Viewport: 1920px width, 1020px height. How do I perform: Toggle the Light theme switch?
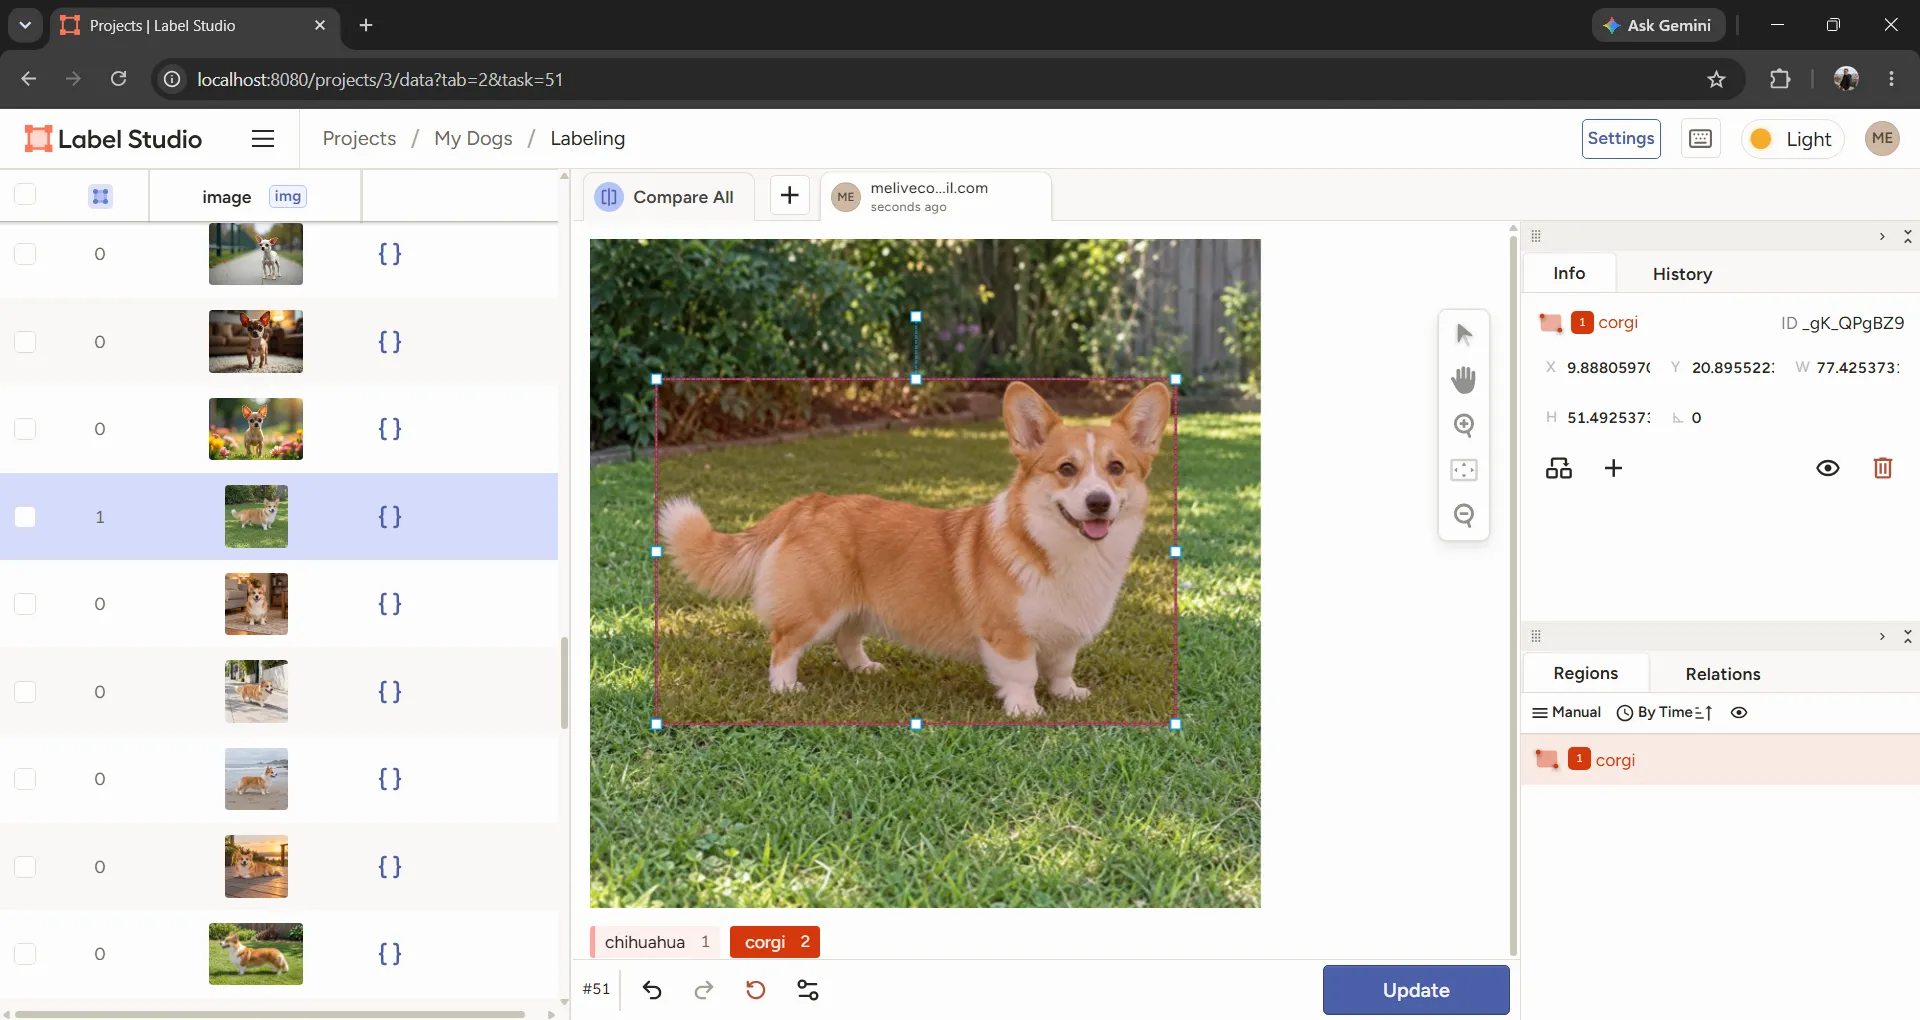(x=1793, y=139)
